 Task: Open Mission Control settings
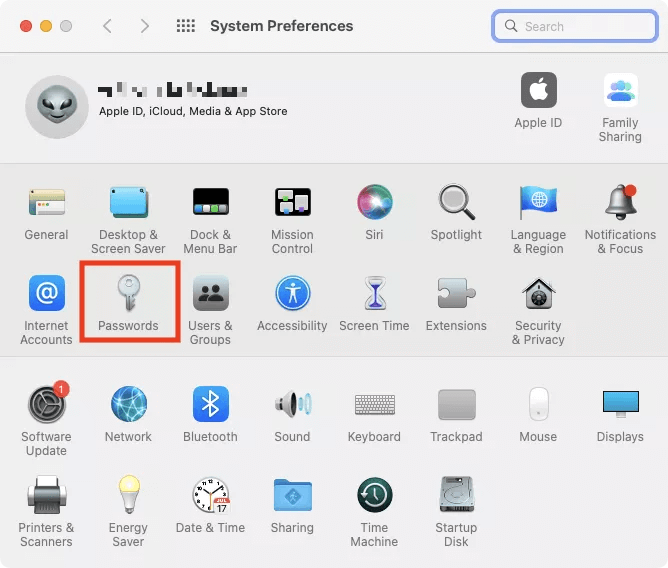click(292, 204)
